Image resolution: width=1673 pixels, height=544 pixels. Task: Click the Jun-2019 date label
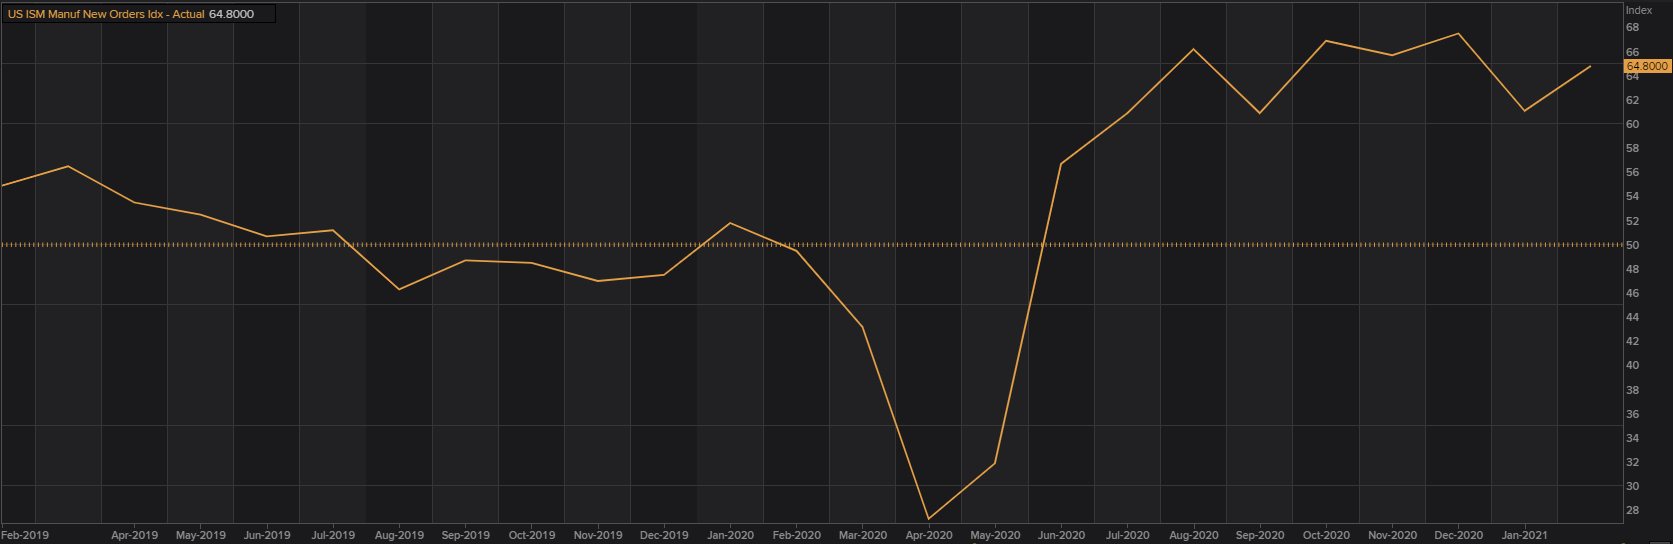click(267, 535)
